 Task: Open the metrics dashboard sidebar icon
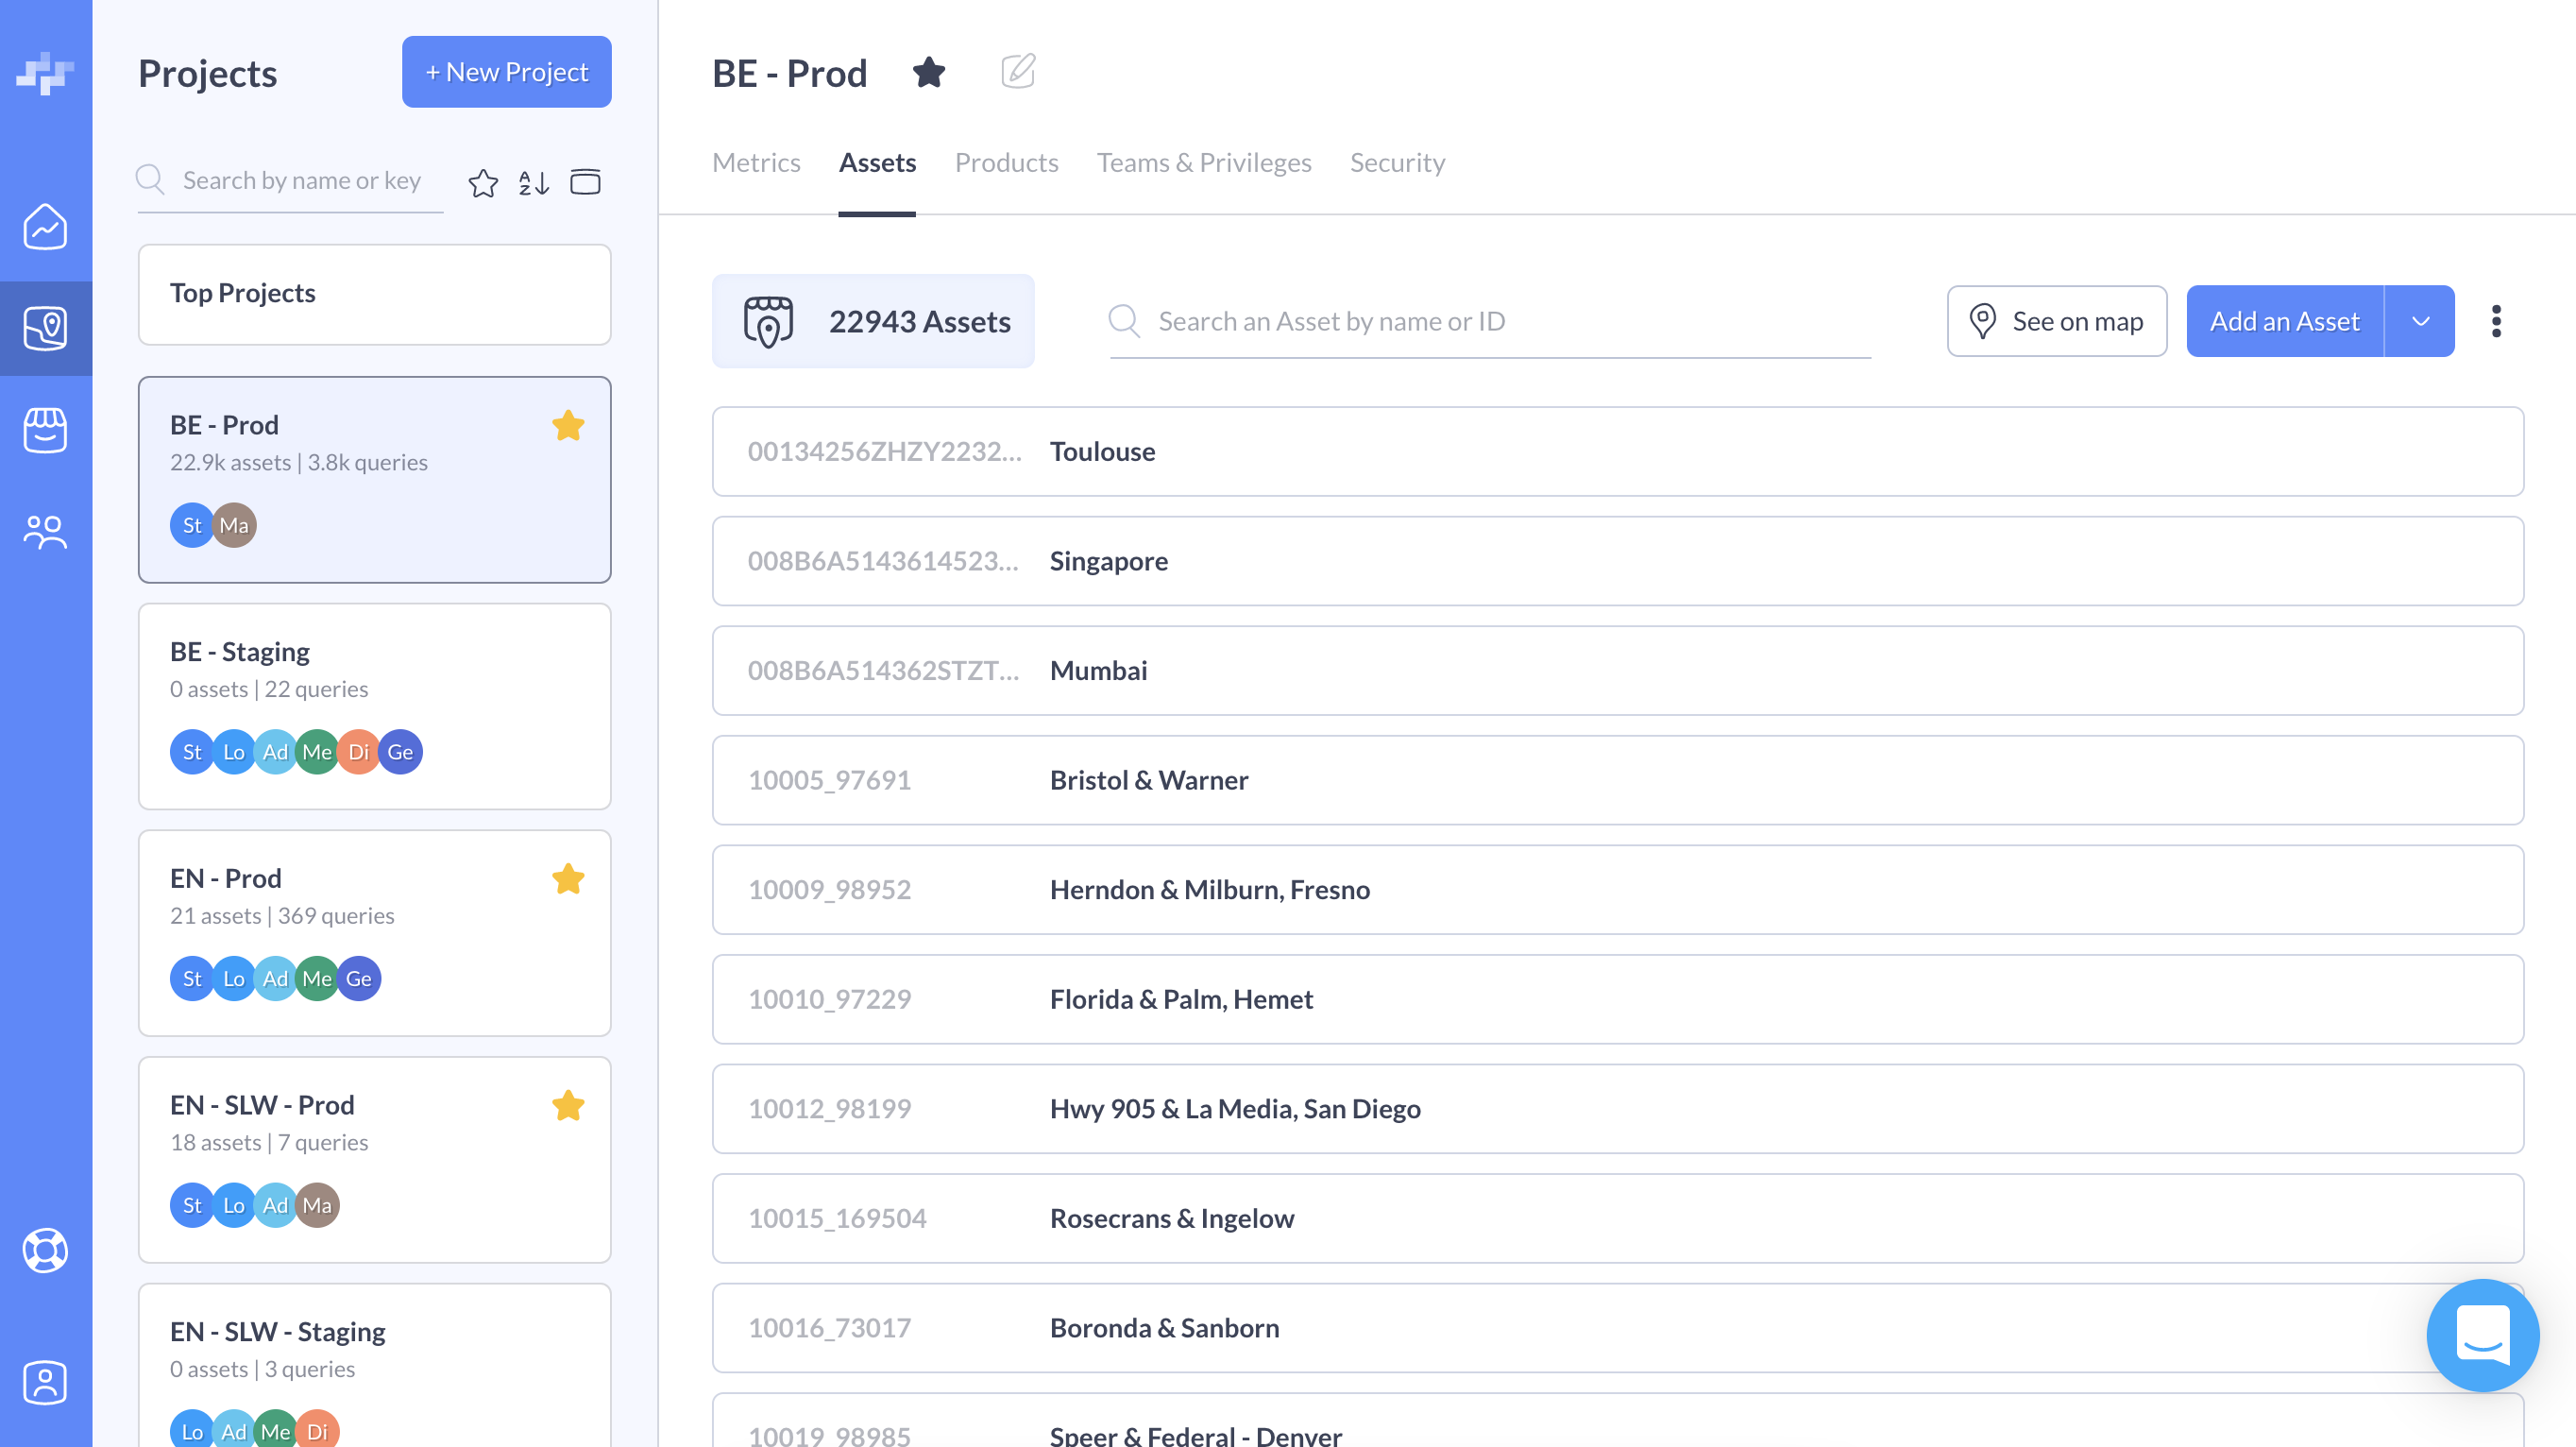(45, 226)
